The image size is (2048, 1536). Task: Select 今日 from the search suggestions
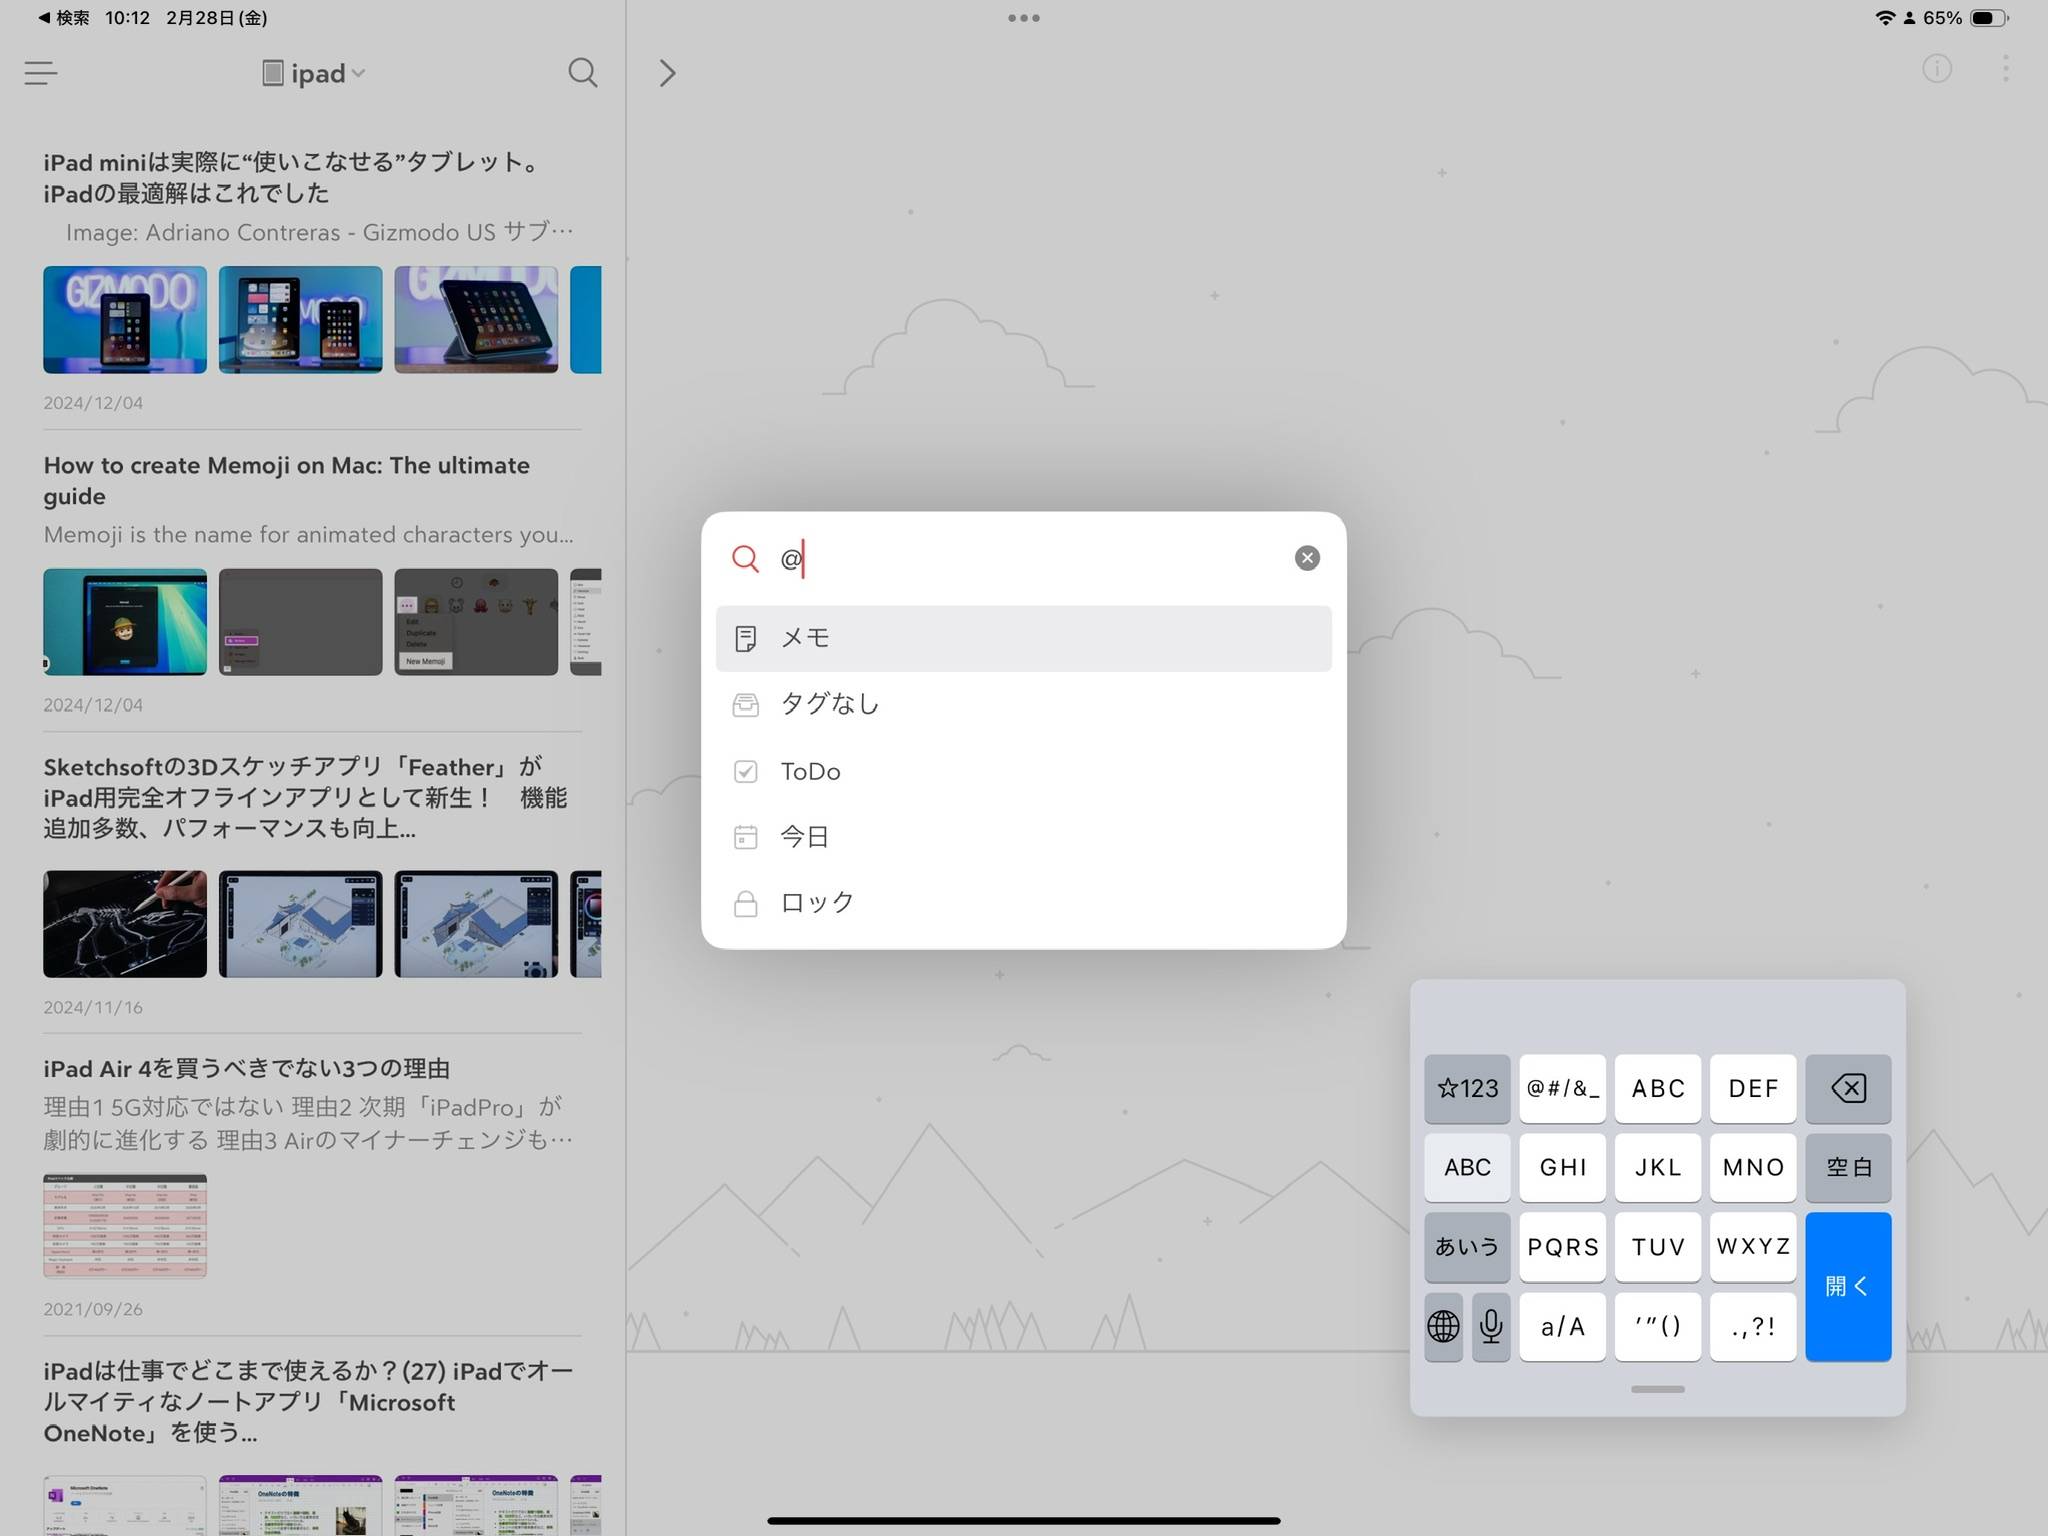[x=1024, y=836]
